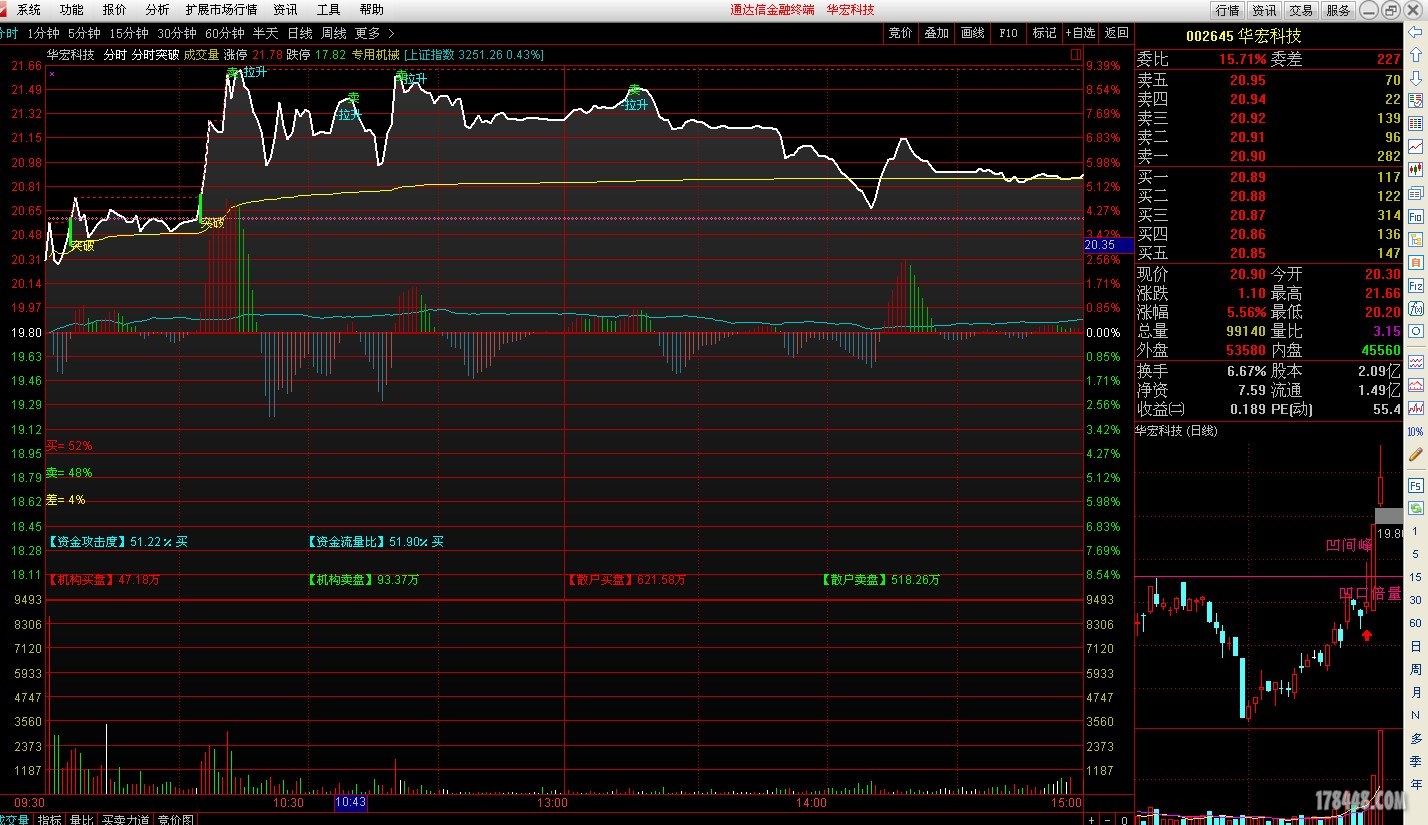Click the green refresh icon in sidebar

1416,508
